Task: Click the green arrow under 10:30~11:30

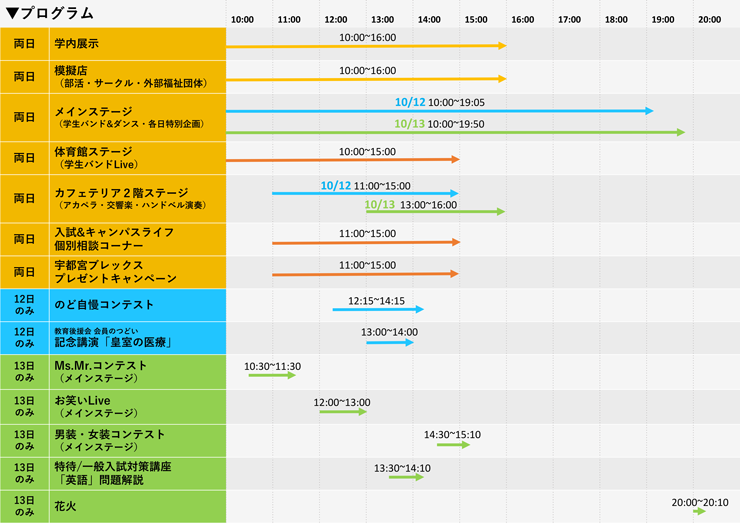Action: click(272, 376)
